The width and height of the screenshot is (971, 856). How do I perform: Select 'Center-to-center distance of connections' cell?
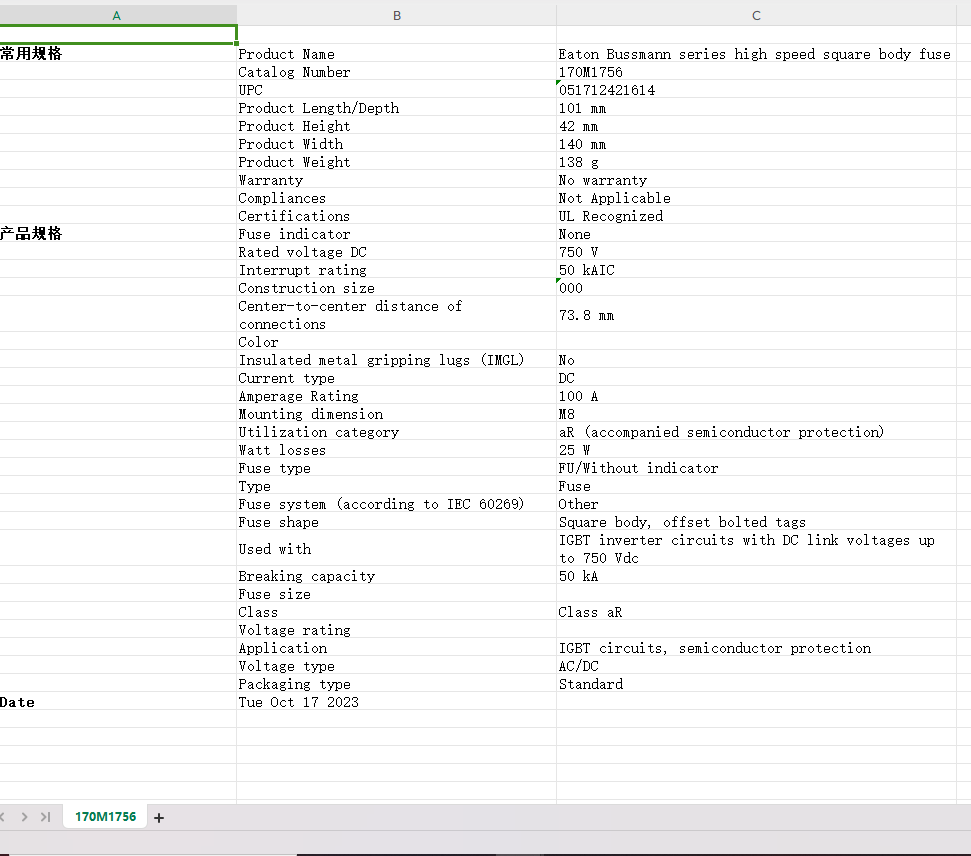(396, 315)
